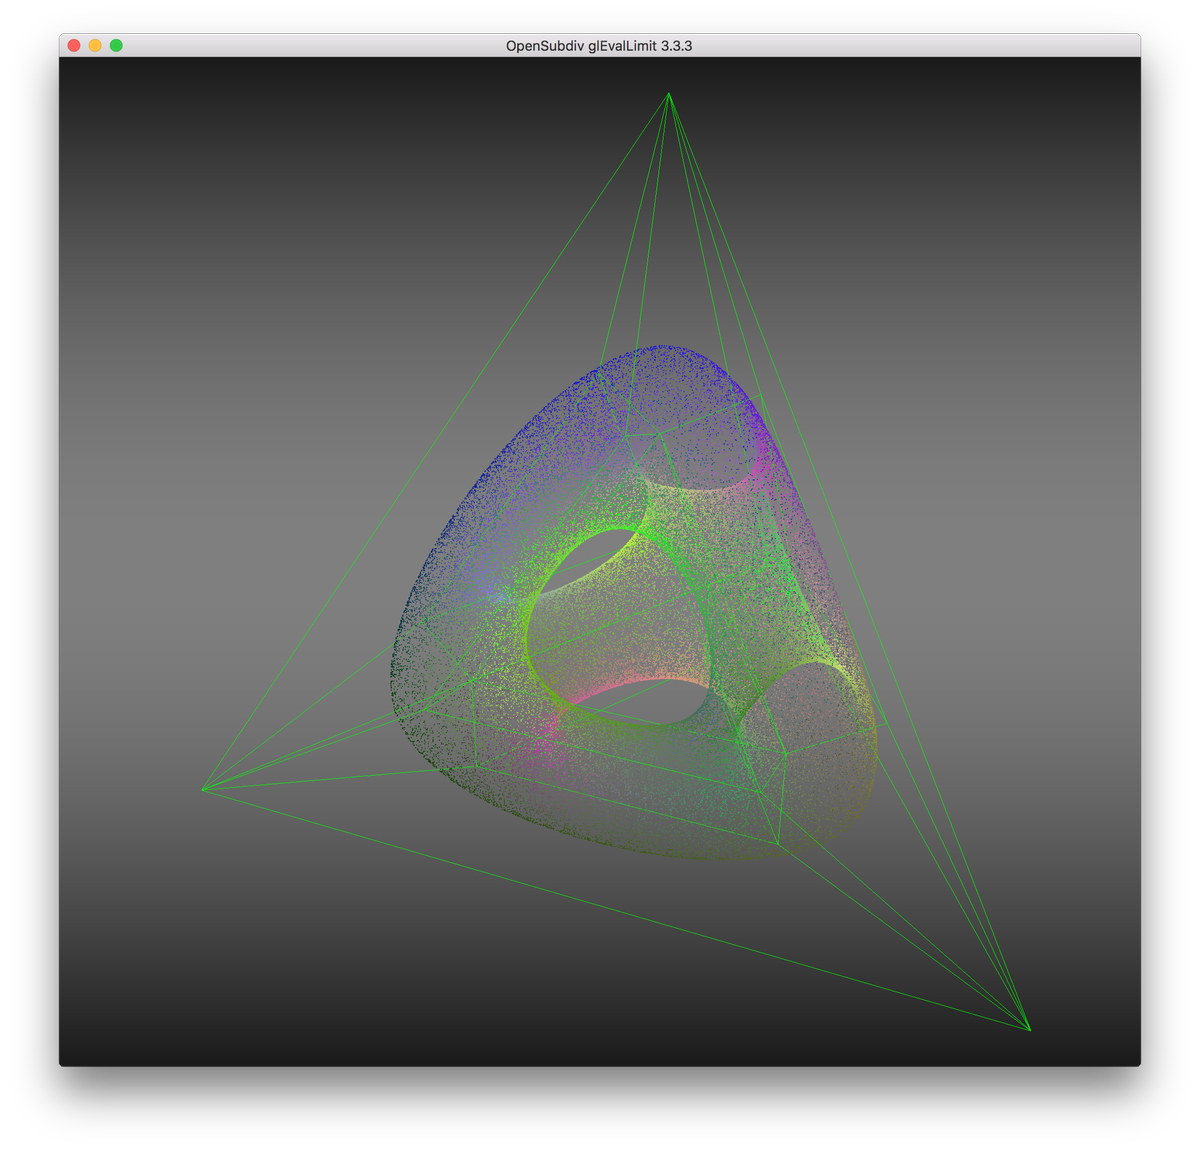Select the bottom-right cage corner vertex
Screen dimensions: 1200x1151
tap(1028, 1029)
